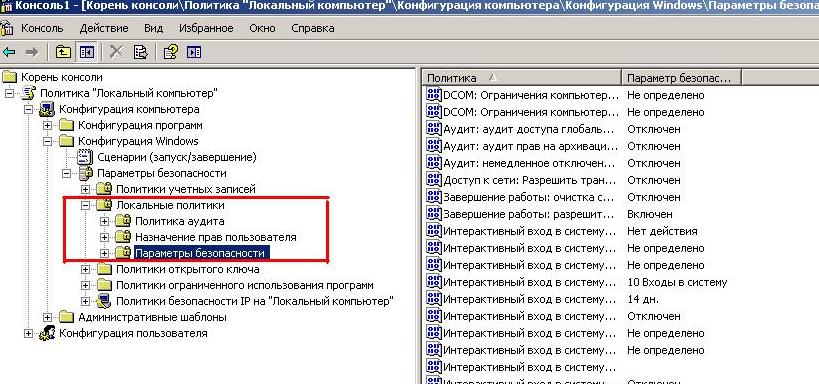Open Help via the question mark toolbar icon
This screenshot has height=384, width=819.
point(170,52)
